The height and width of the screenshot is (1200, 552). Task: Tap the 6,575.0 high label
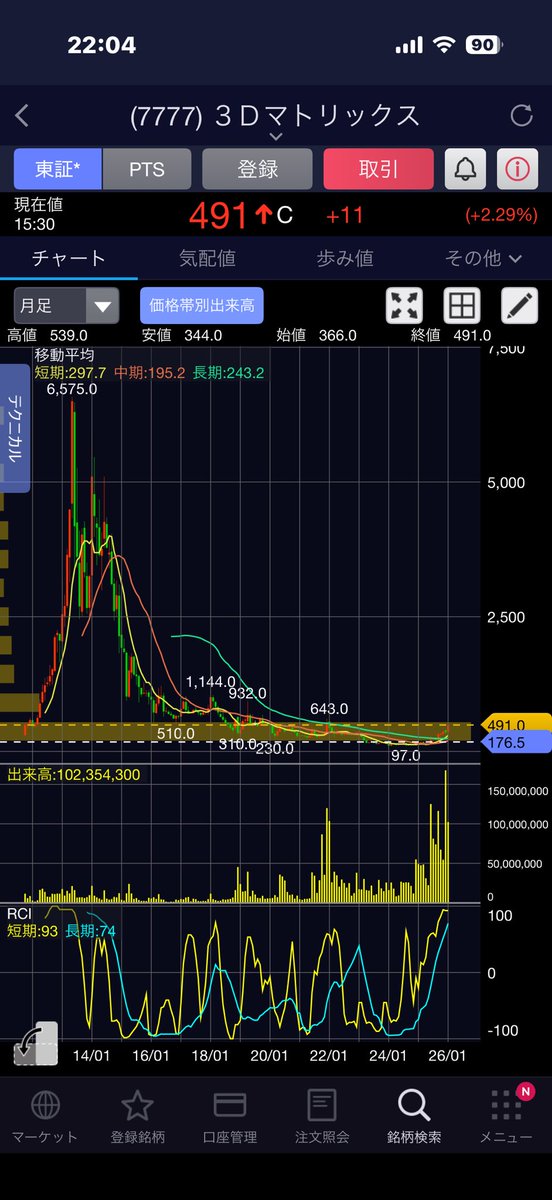coord(72,390)
